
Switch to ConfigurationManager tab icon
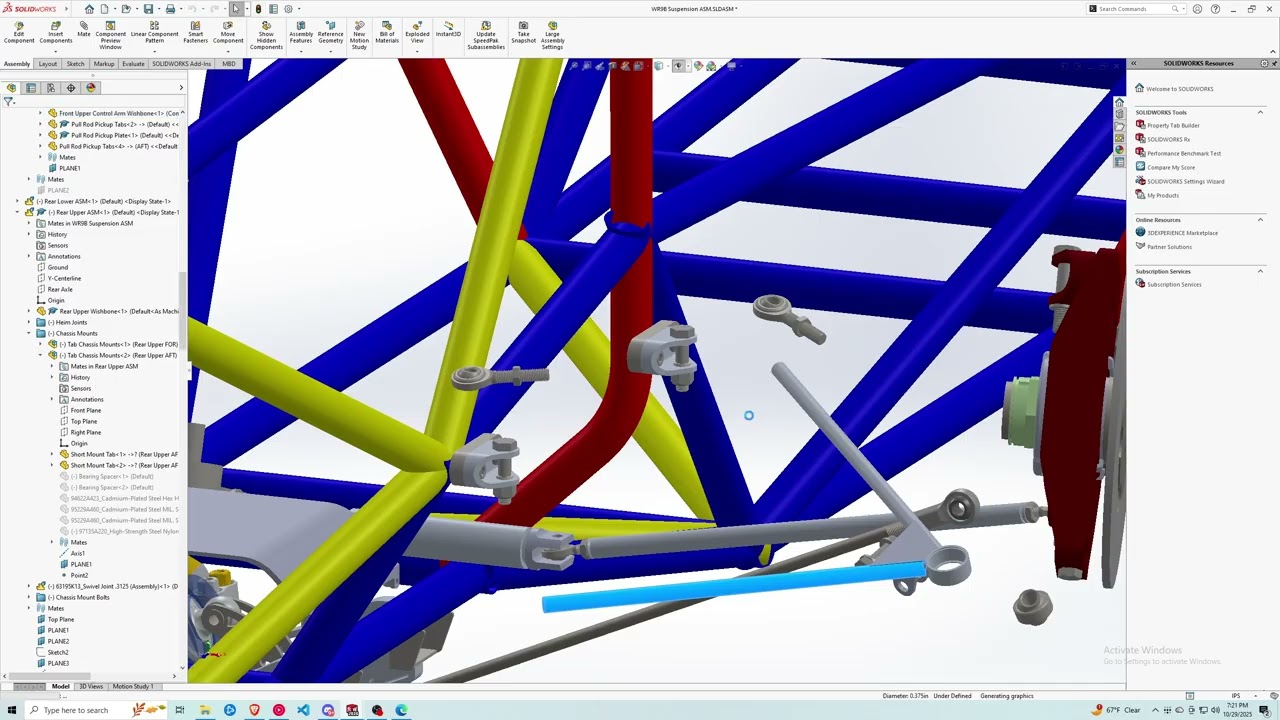pos(51,88)
